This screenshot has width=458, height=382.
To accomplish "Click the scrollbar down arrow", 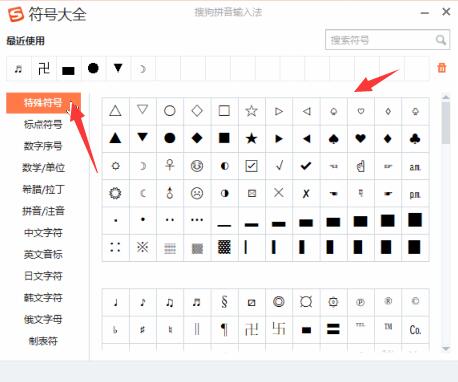I will point(446,349).
